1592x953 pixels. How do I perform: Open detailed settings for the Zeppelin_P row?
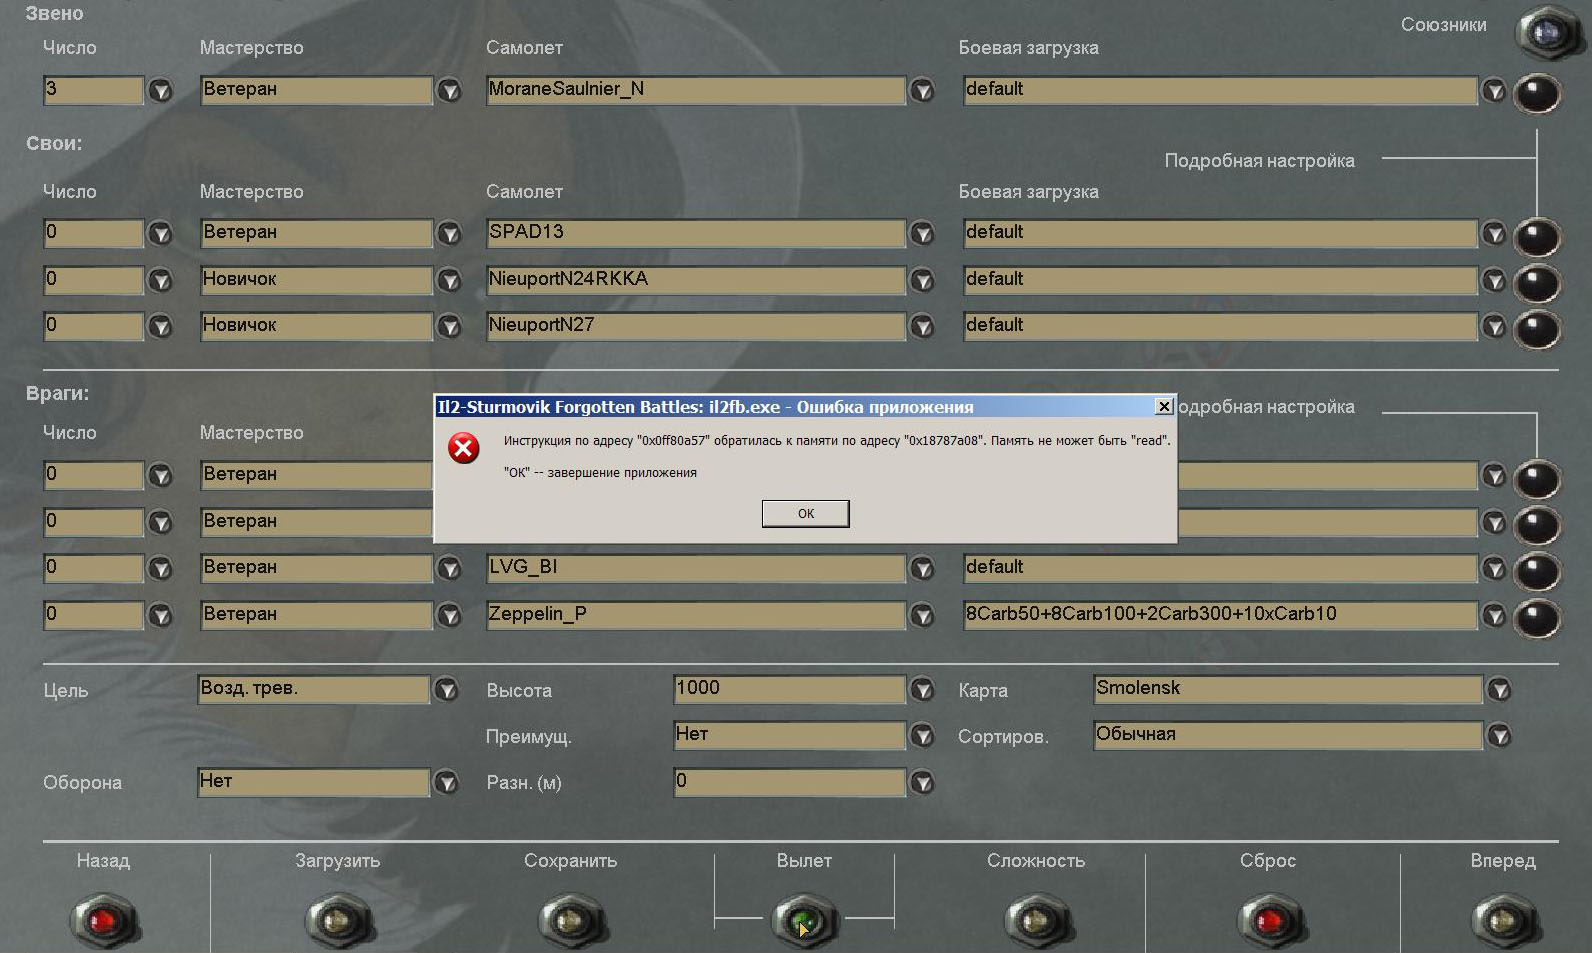click(x=1537, y=618)
